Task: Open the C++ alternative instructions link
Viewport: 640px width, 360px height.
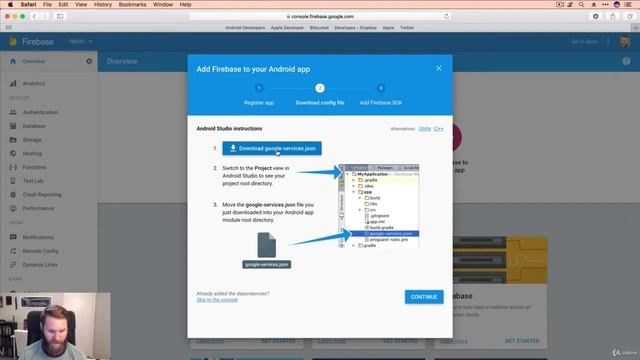Action: [438, 129]
